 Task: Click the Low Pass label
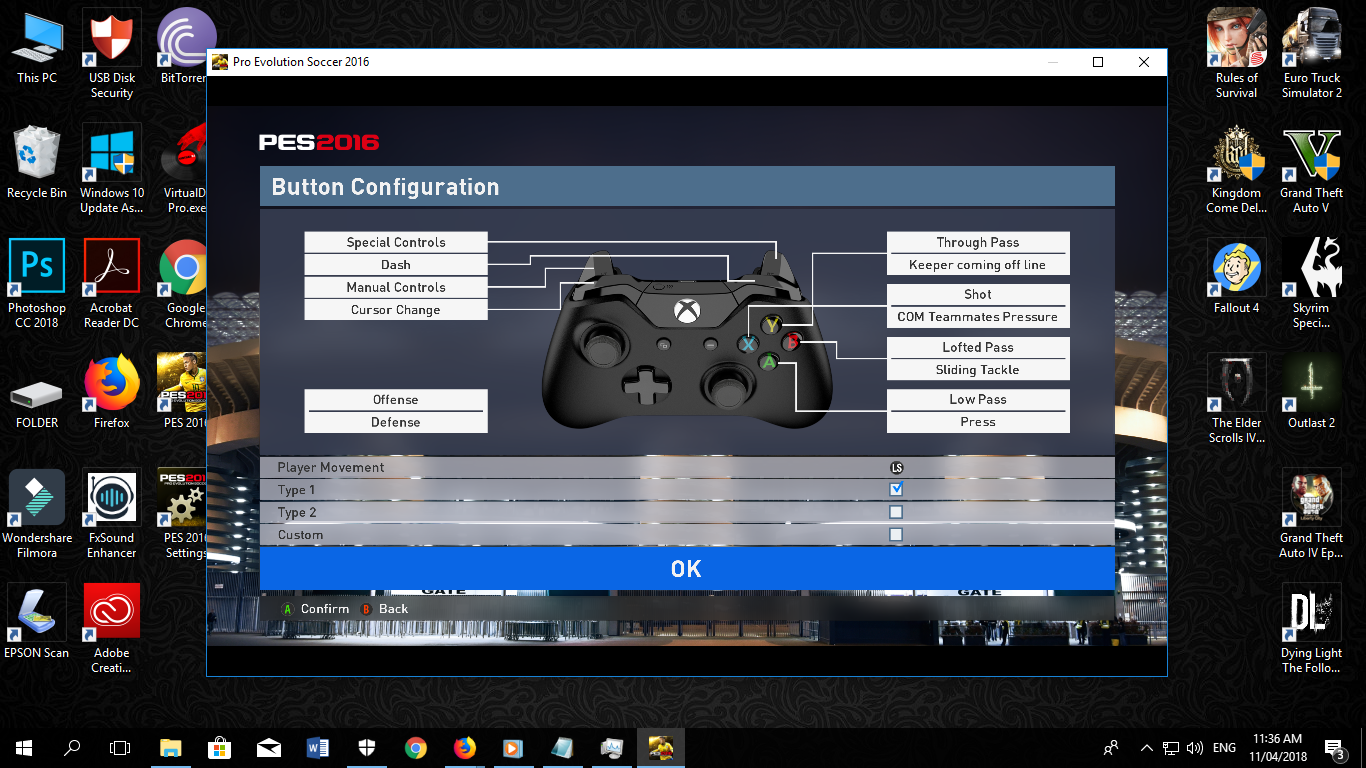coord(978,399)
